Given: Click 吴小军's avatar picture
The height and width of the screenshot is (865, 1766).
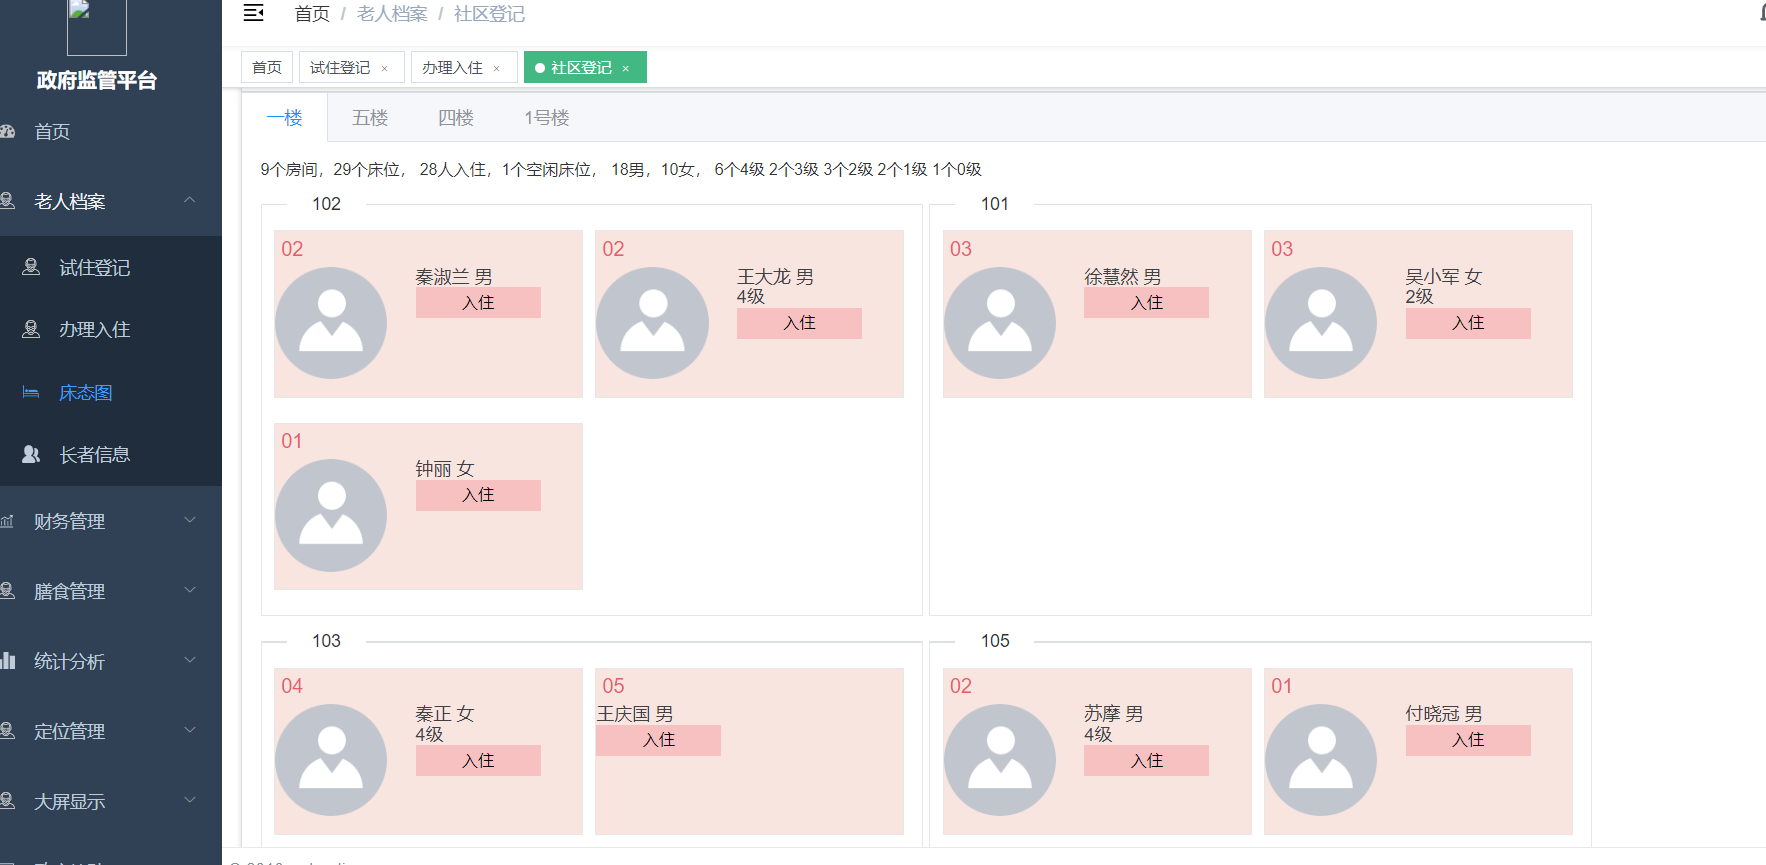Looking at the screenshot, I should point(1321,323).
